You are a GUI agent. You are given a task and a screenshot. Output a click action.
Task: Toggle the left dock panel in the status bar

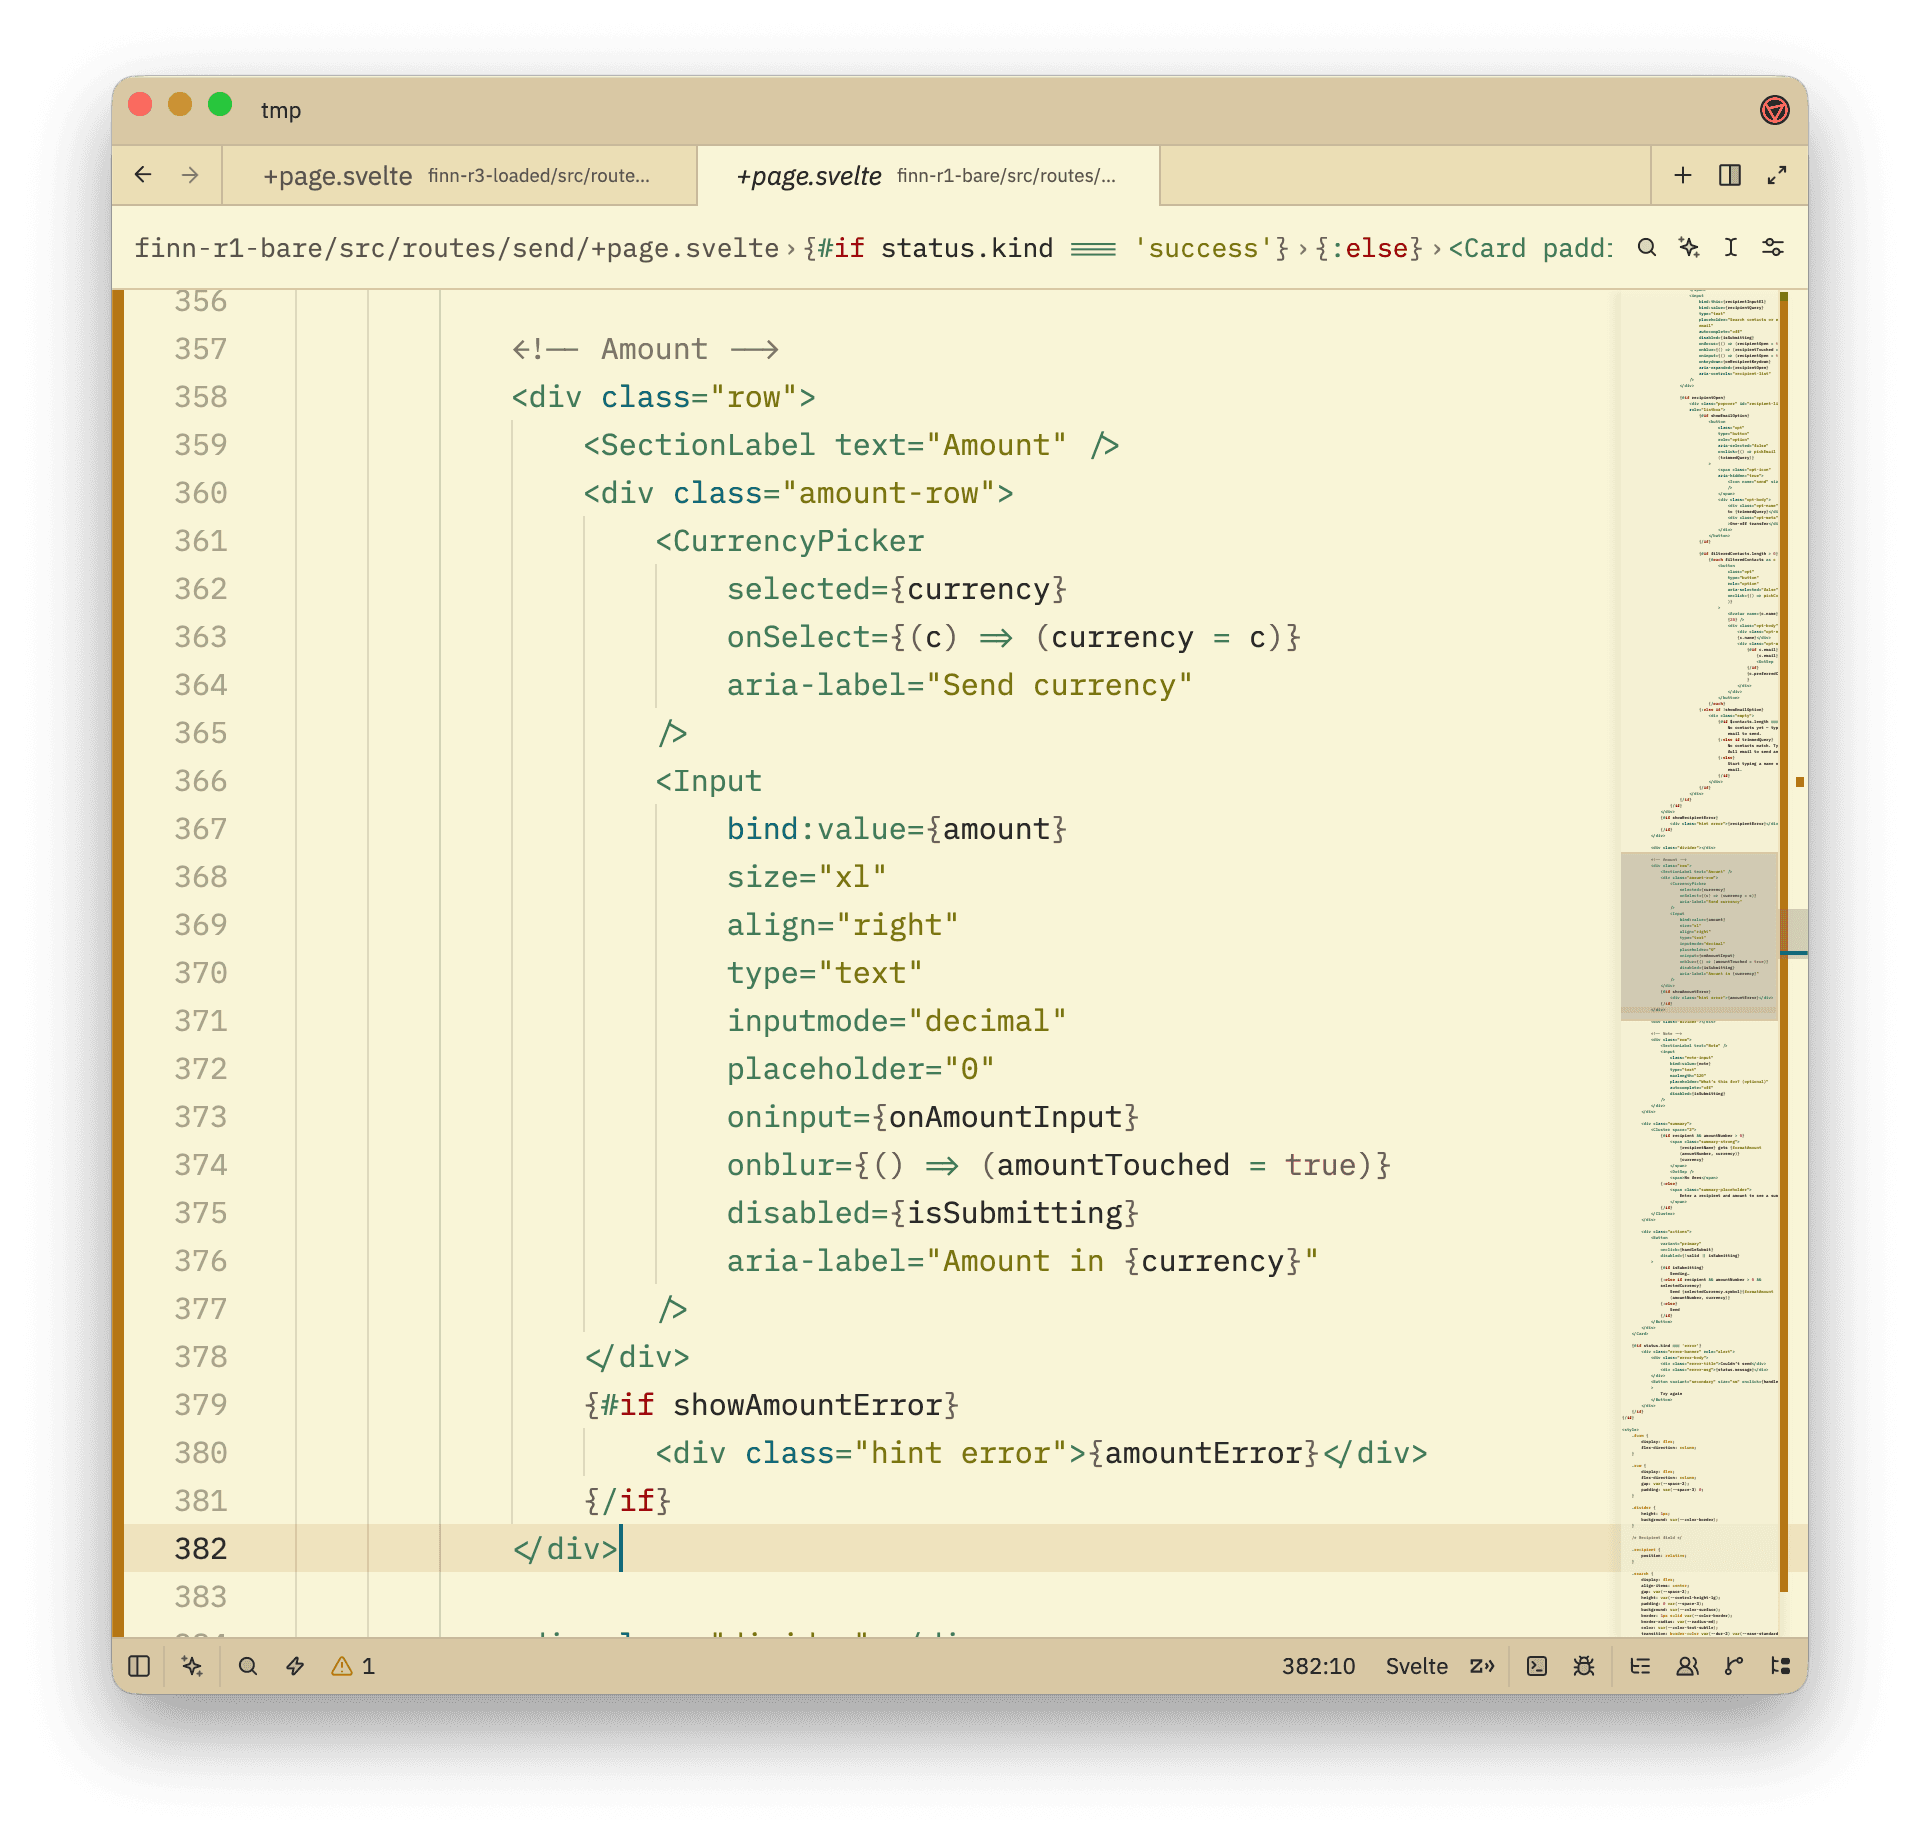tap(139, 1666)
